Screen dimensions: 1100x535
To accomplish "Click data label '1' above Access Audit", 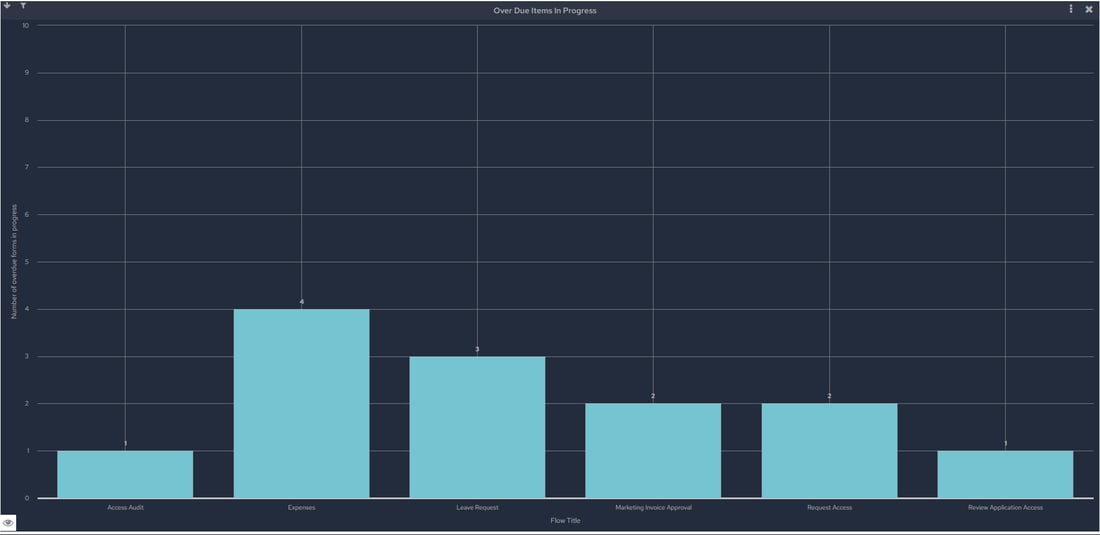I will (126, 443).
